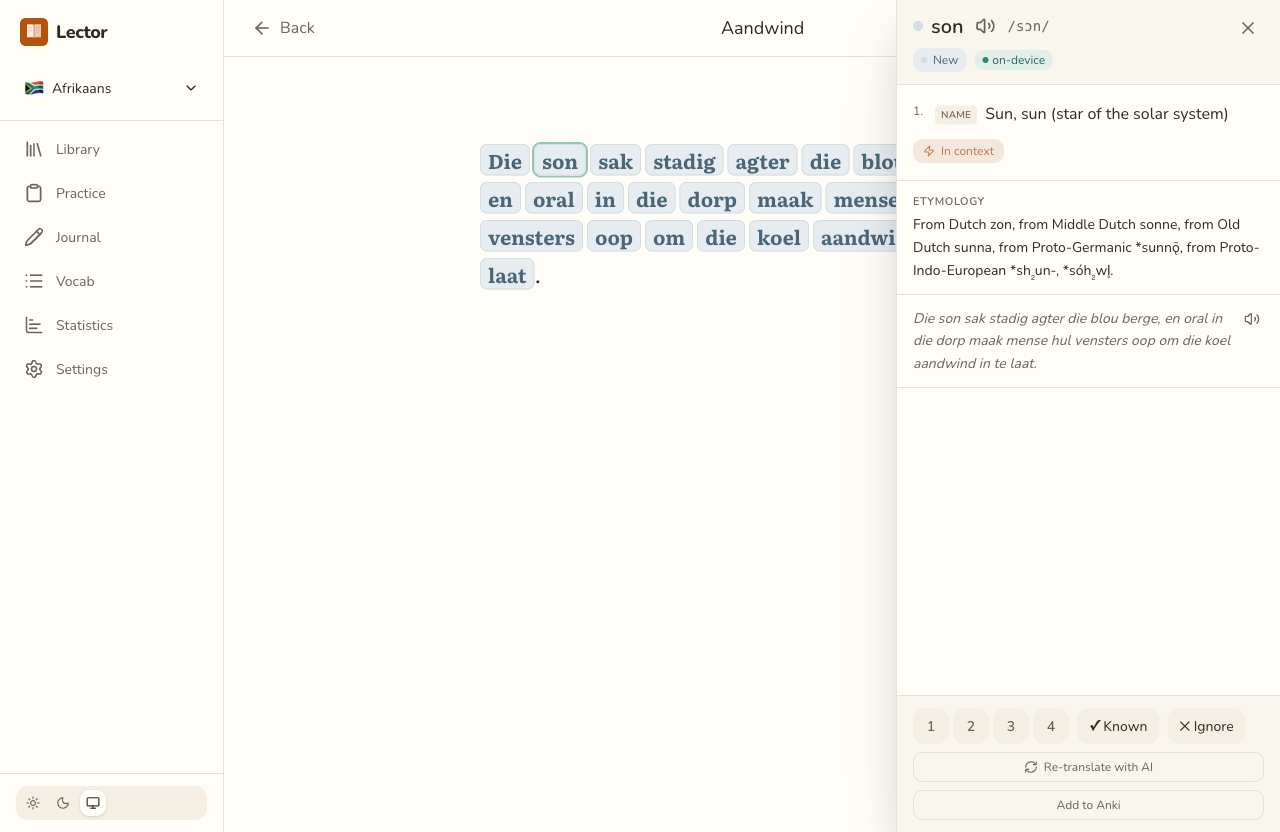Viewport: 1280px width, 832px height.
Task: Play audio of the example sentence
Action: click(1252, 319)
